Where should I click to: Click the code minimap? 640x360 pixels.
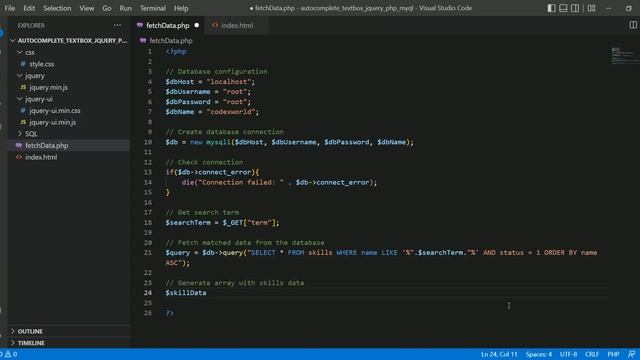pos(624,56)
